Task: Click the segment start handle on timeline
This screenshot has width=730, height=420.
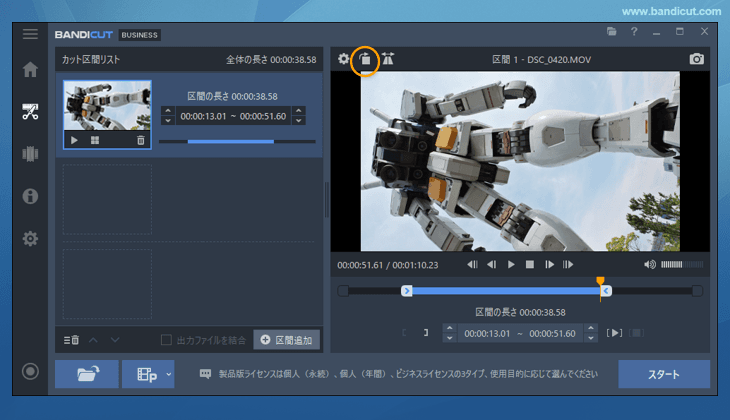Action: click(x=406, y=291)
